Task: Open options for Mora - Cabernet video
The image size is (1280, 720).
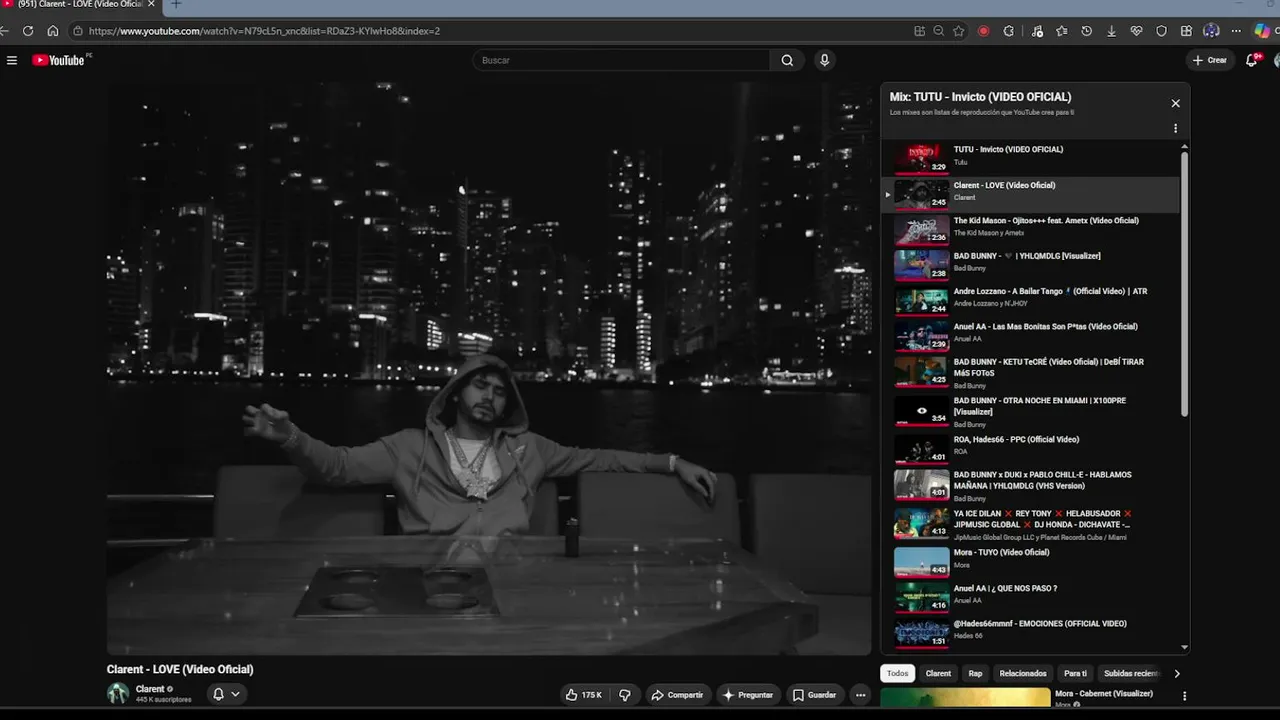Action: pos(1184,696)
